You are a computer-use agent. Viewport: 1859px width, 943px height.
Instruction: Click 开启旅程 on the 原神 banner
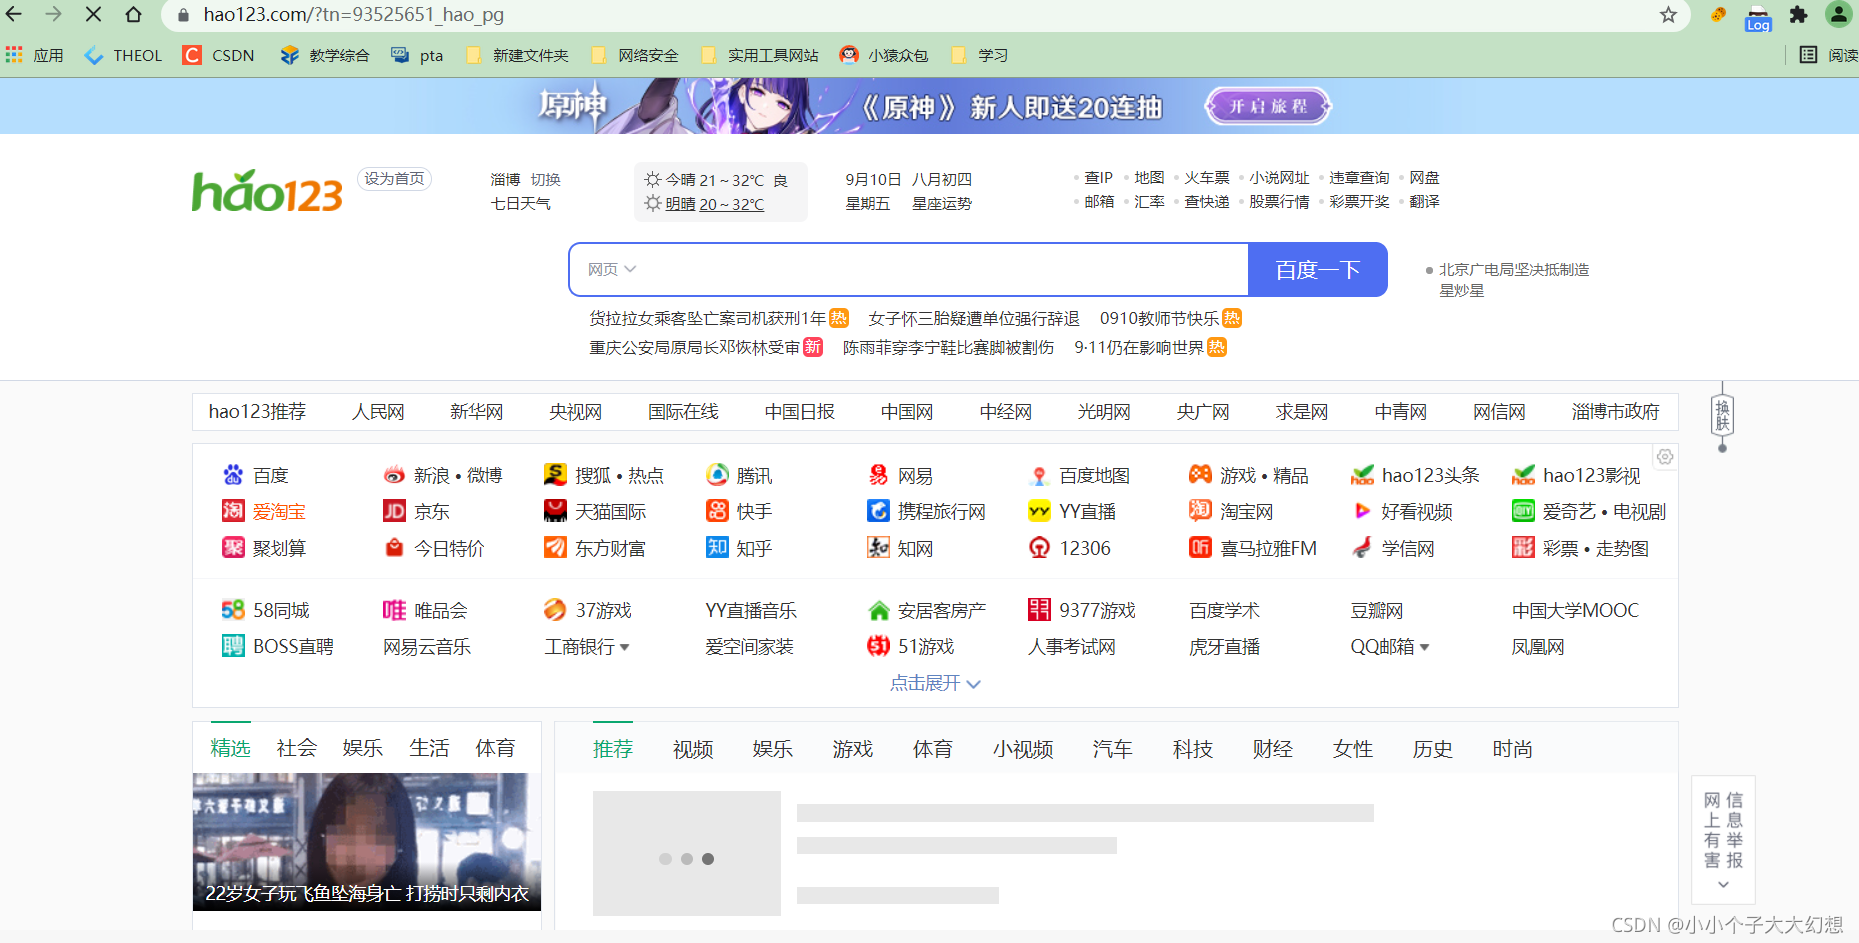(x=1268, y=106)
